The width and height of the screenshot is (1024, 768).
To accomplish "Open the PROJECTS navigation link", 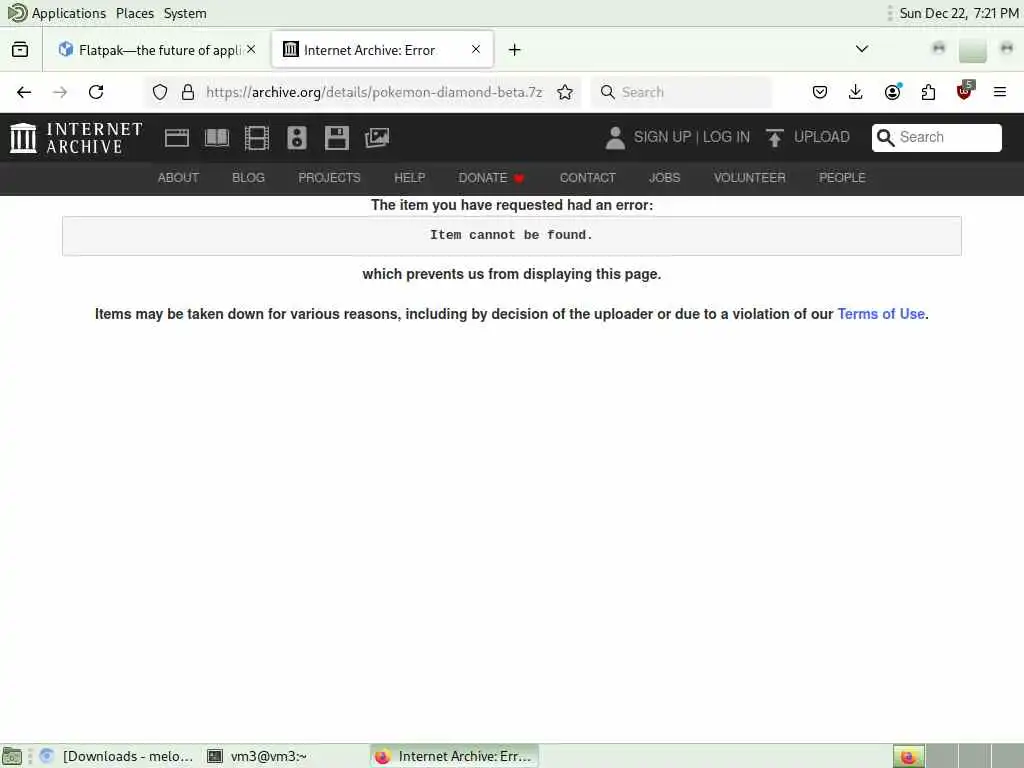I will [329, 178].
